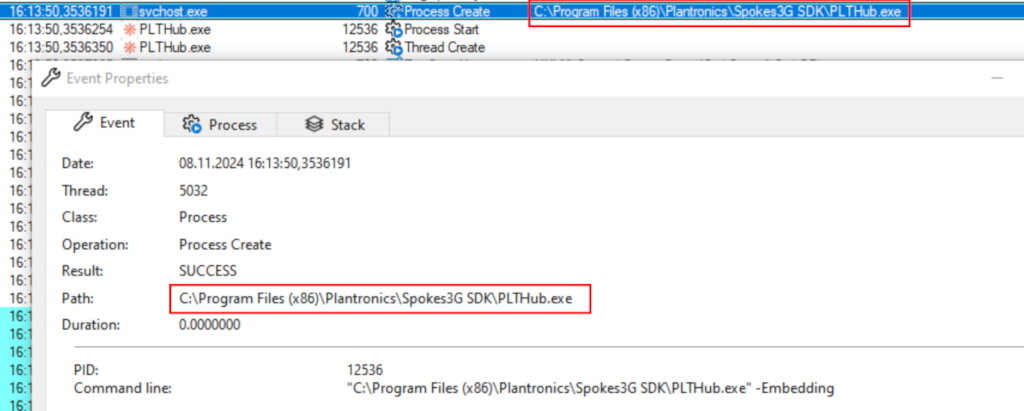Click the Date: label
Image resolution: width=1024 pixels, height=411 pixels.
(78, 163)
